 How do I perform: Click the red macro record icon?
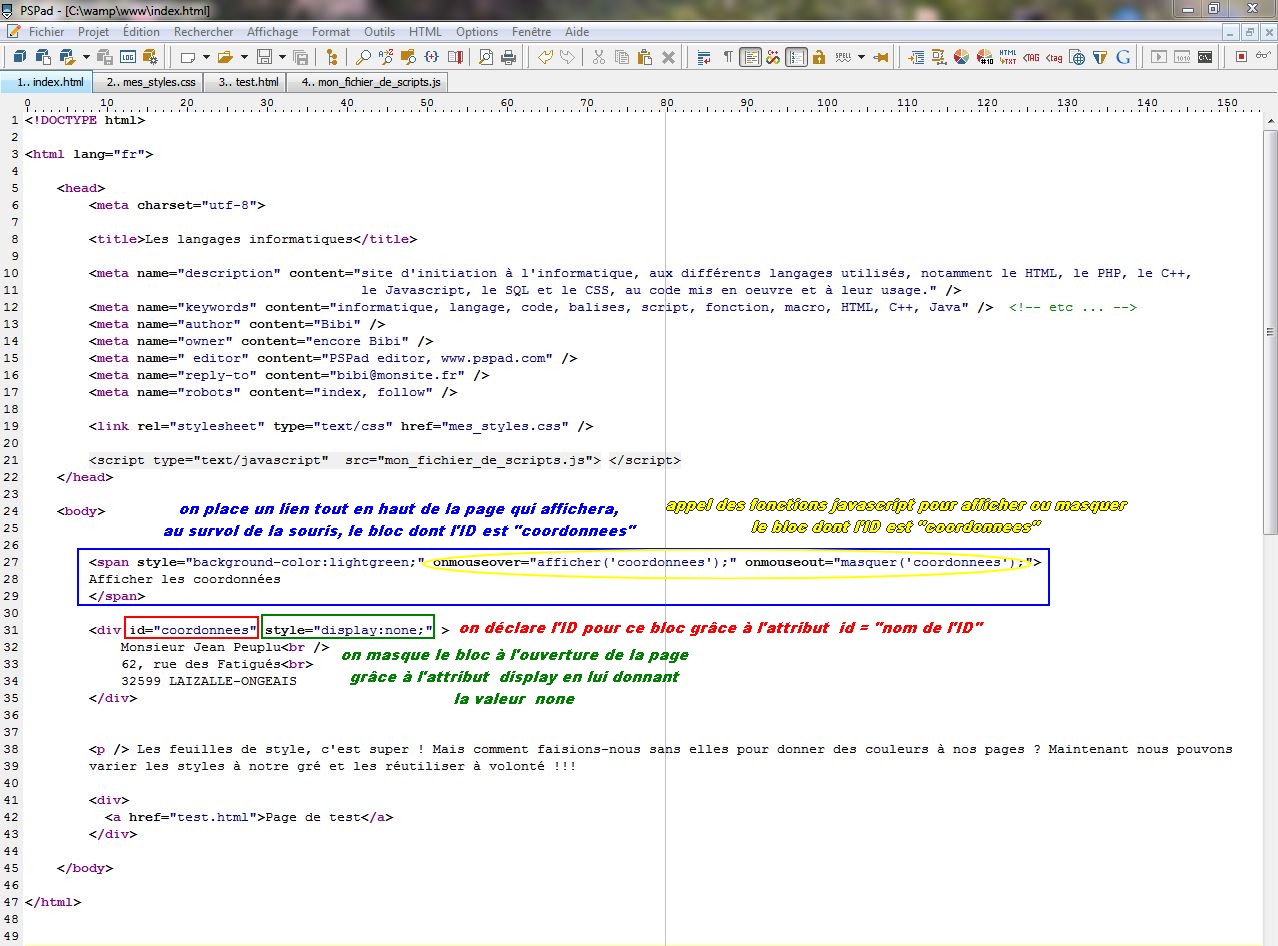(1241, 57)
